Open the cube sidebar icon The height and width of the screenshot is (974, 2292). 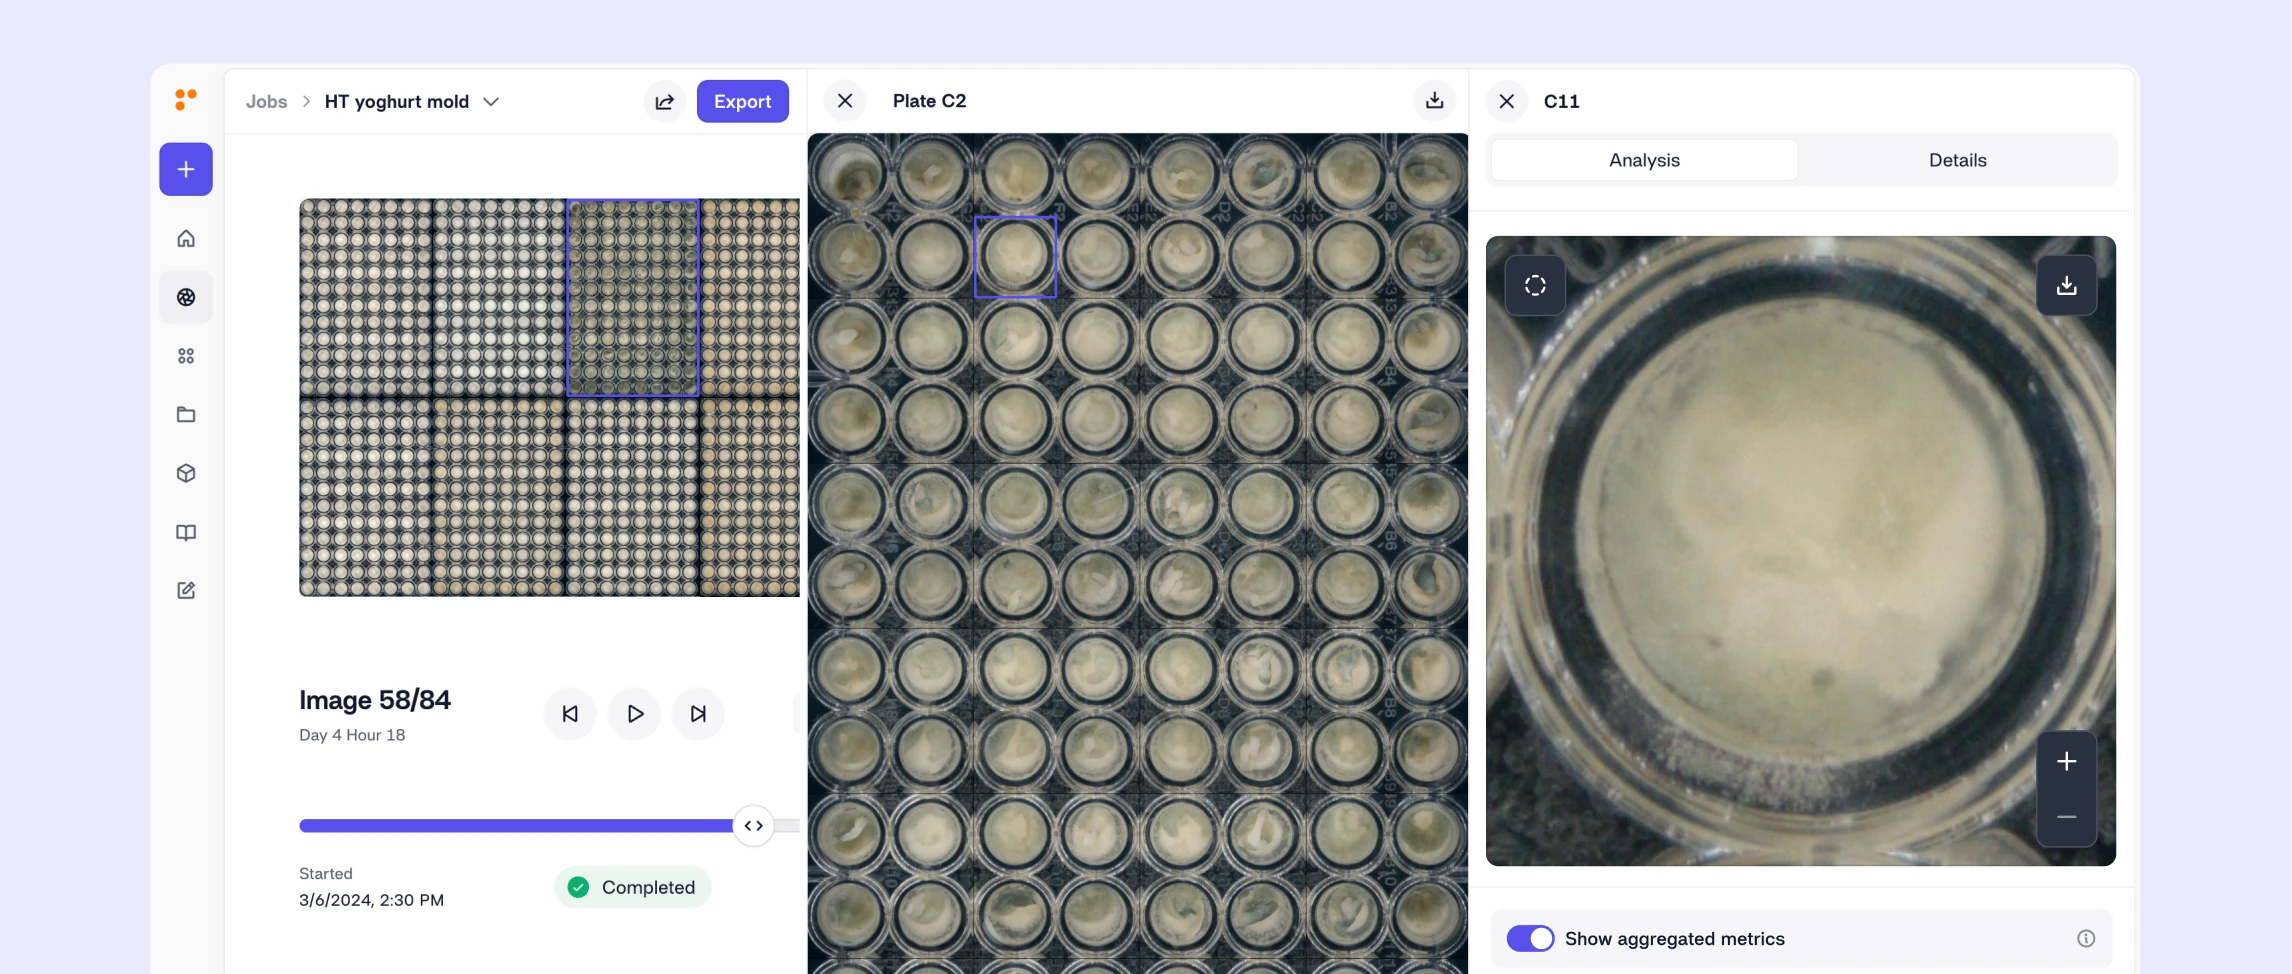click(186, 473)
